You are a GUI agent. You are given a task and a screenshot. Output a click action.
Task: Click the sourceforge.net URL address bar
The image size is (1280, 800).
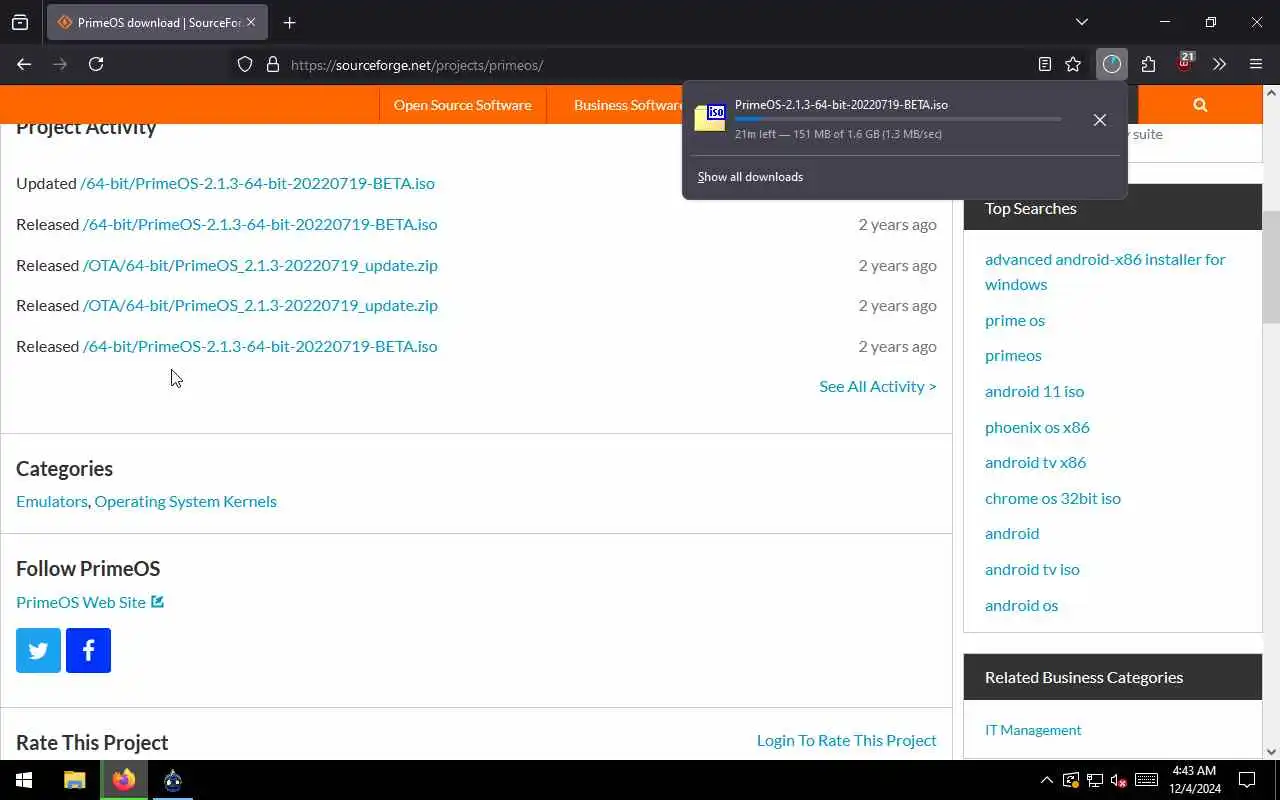tap(660, 65)
